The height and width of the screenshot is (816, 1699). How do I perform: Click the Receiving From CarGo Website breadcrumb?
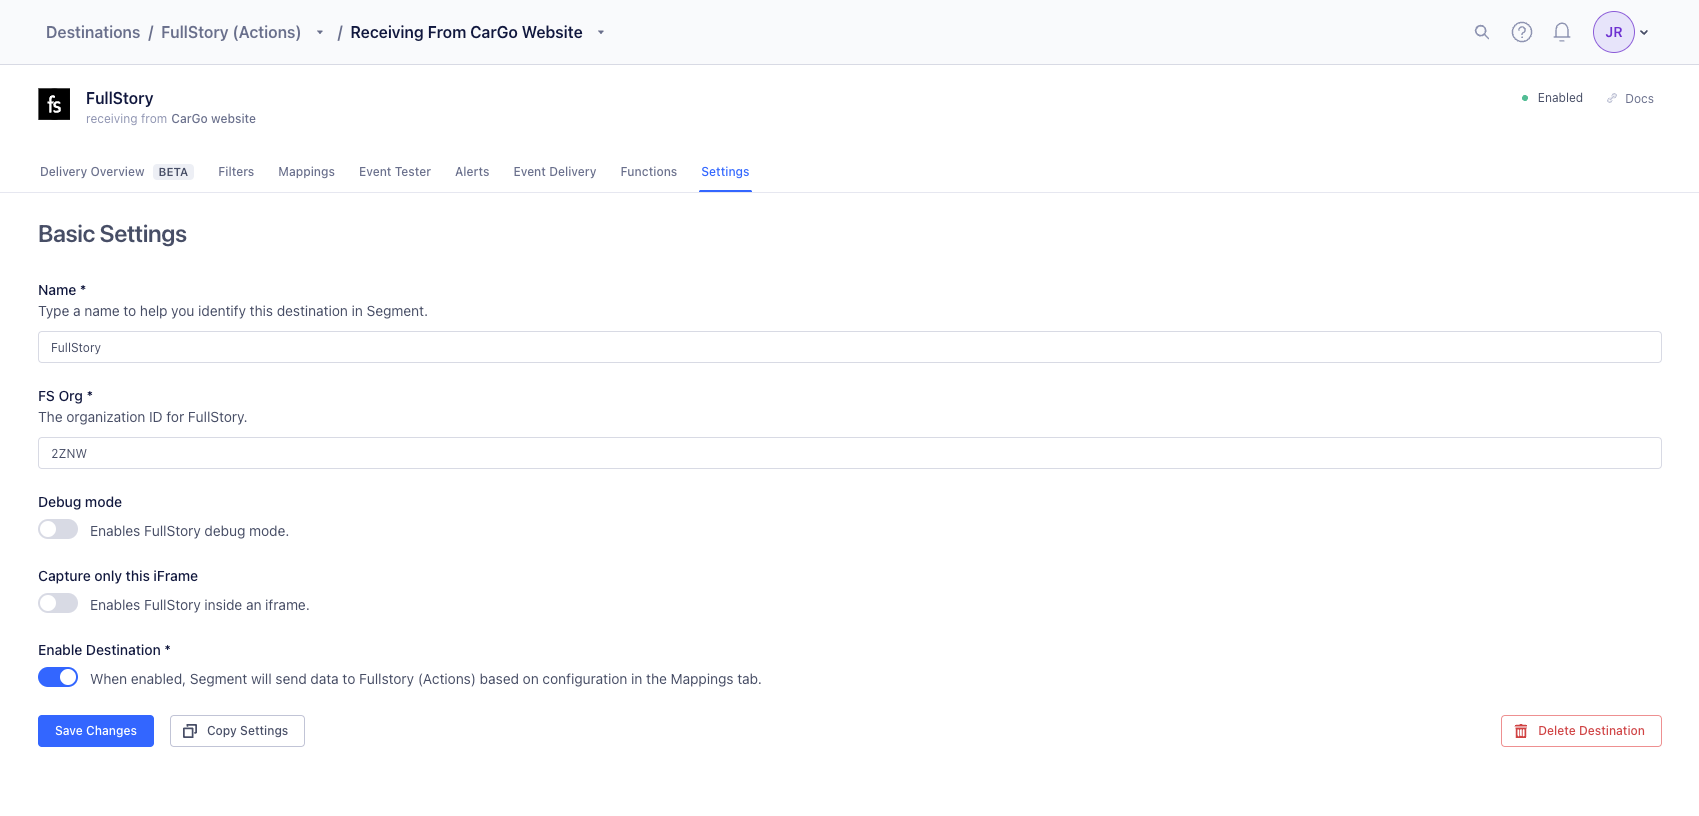tap(466, 32)
